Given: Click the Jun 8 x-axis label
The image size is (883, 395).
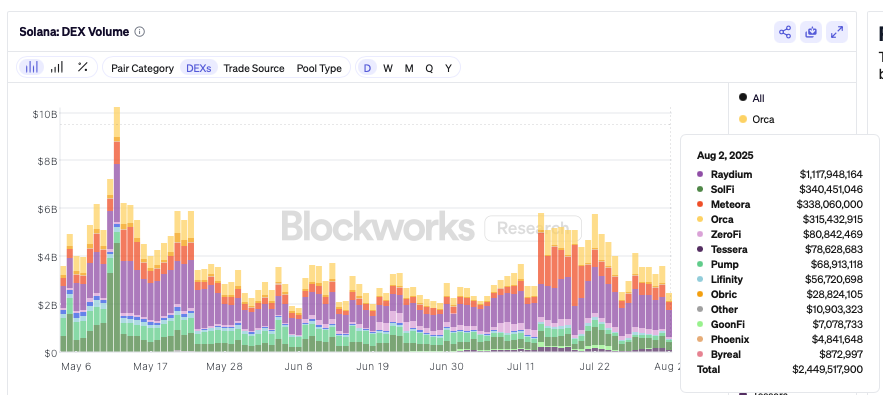Looking at the screenshot, I should click(x=298, y=367).
